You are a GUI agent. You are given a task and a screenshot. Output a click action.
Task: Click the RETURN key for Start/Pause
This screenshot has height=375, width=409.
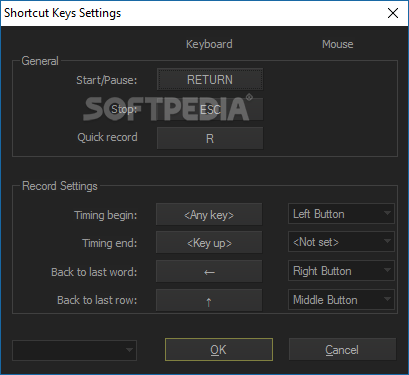click(x=210, y=79)
